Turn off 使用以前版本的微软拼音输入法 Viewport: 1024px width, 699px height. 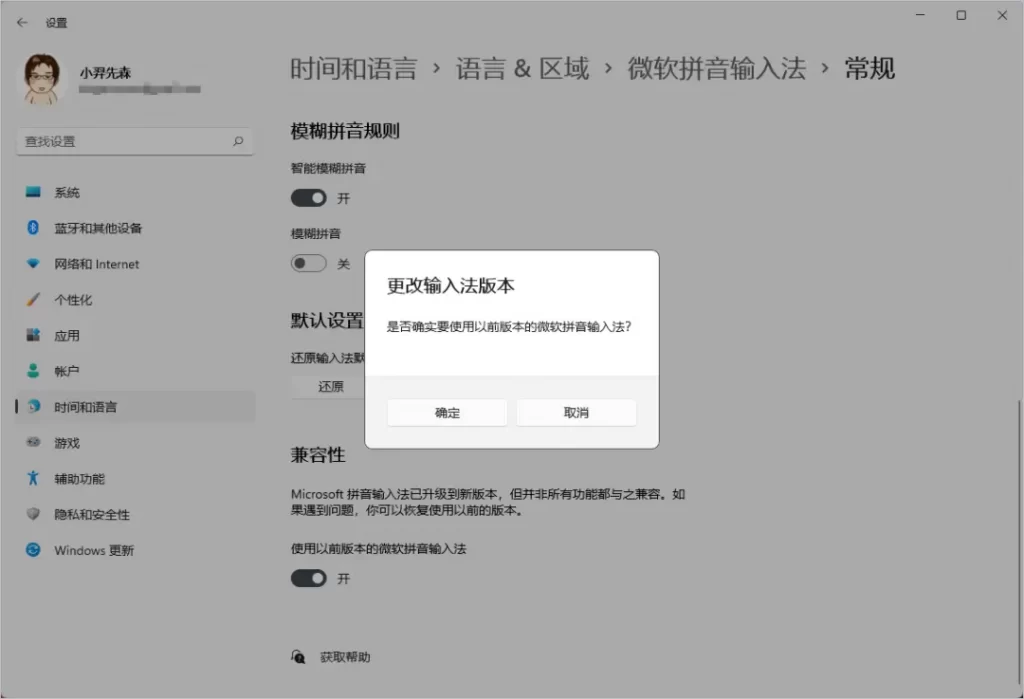point(308,578)
